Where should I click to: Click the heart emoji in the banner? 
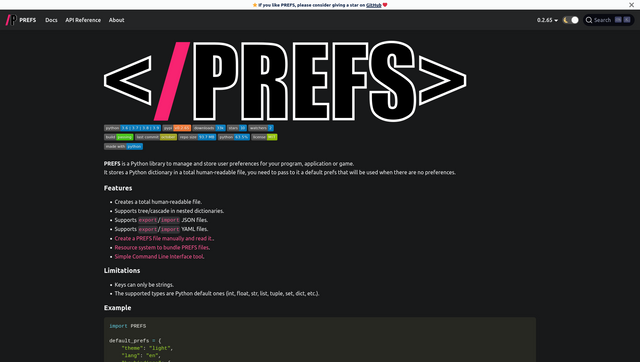(x=385, y=5)
